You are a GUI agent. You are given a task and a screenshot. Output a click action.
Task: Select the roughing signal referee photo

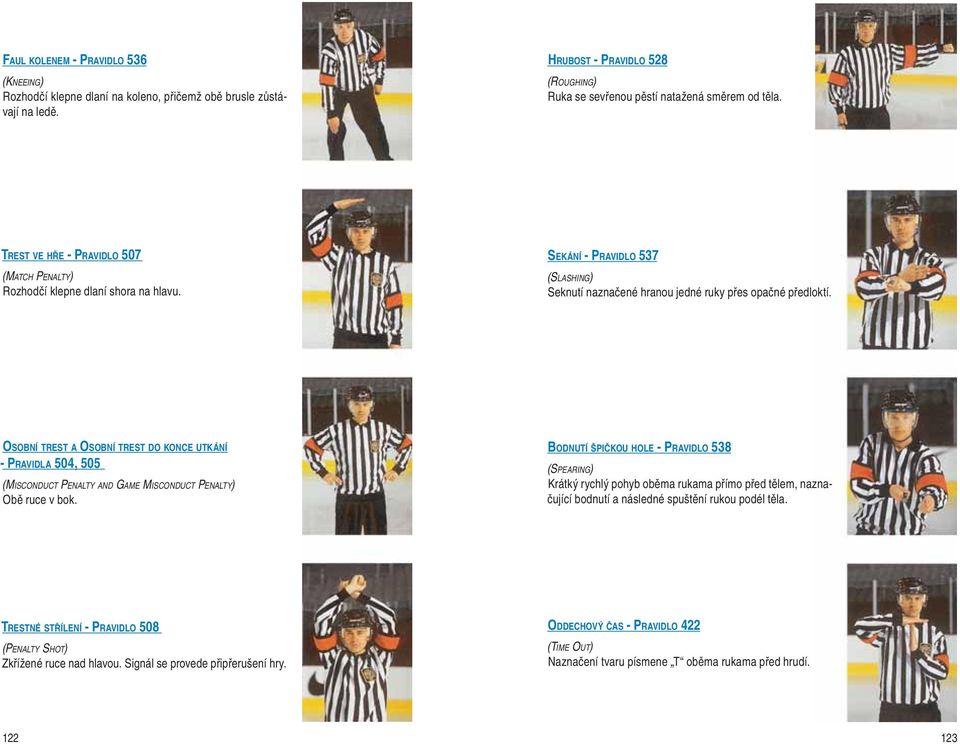885,66
